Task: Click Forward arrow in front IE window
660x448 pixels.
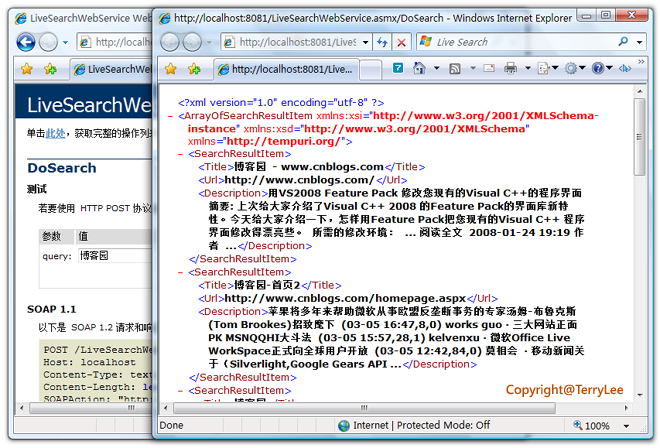Action: (x=192, y=42)
